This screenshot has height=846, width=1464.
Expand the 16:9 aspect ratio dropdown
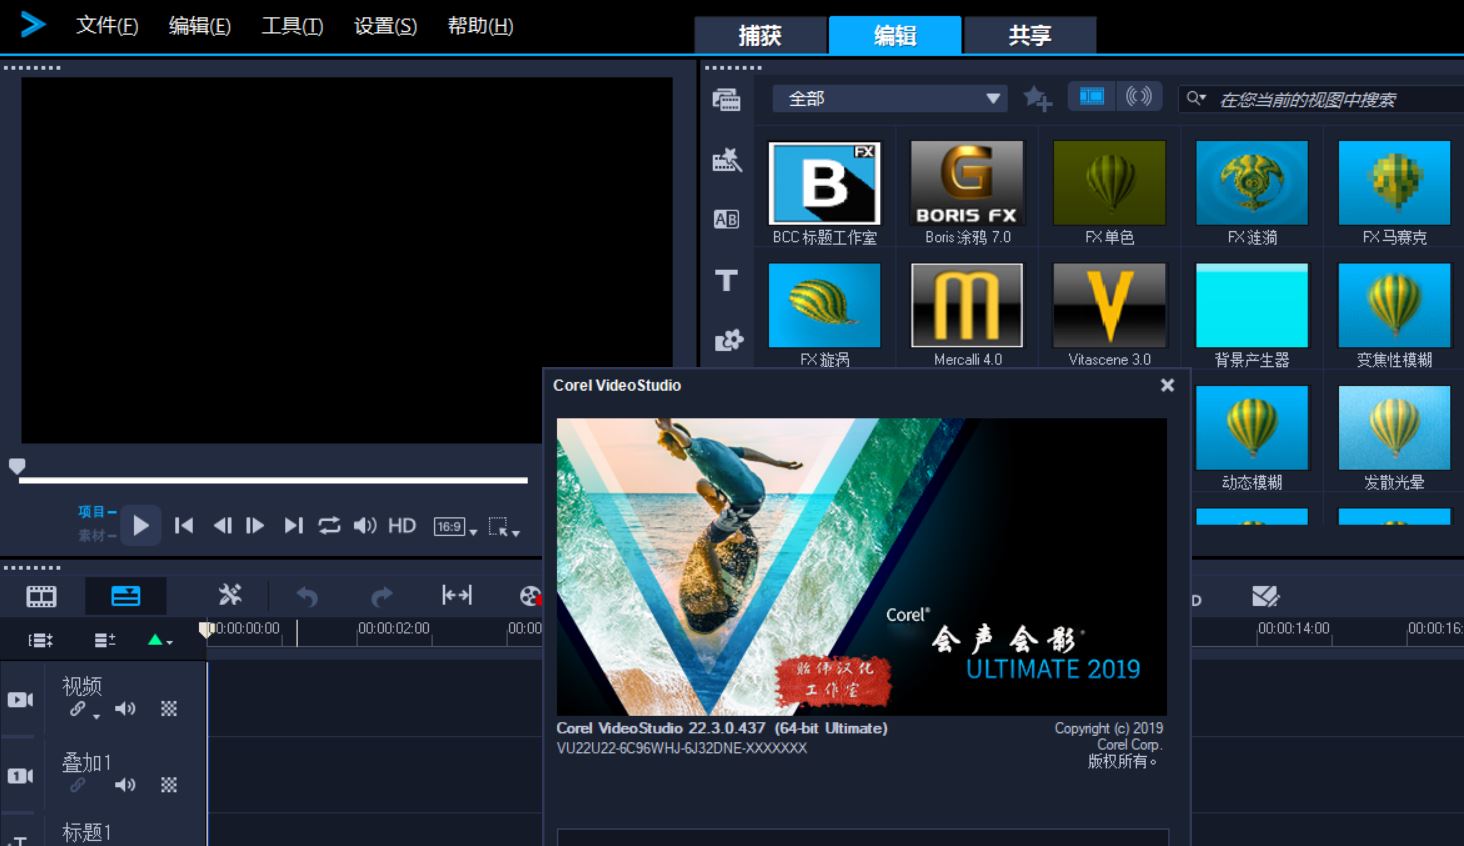455,527
